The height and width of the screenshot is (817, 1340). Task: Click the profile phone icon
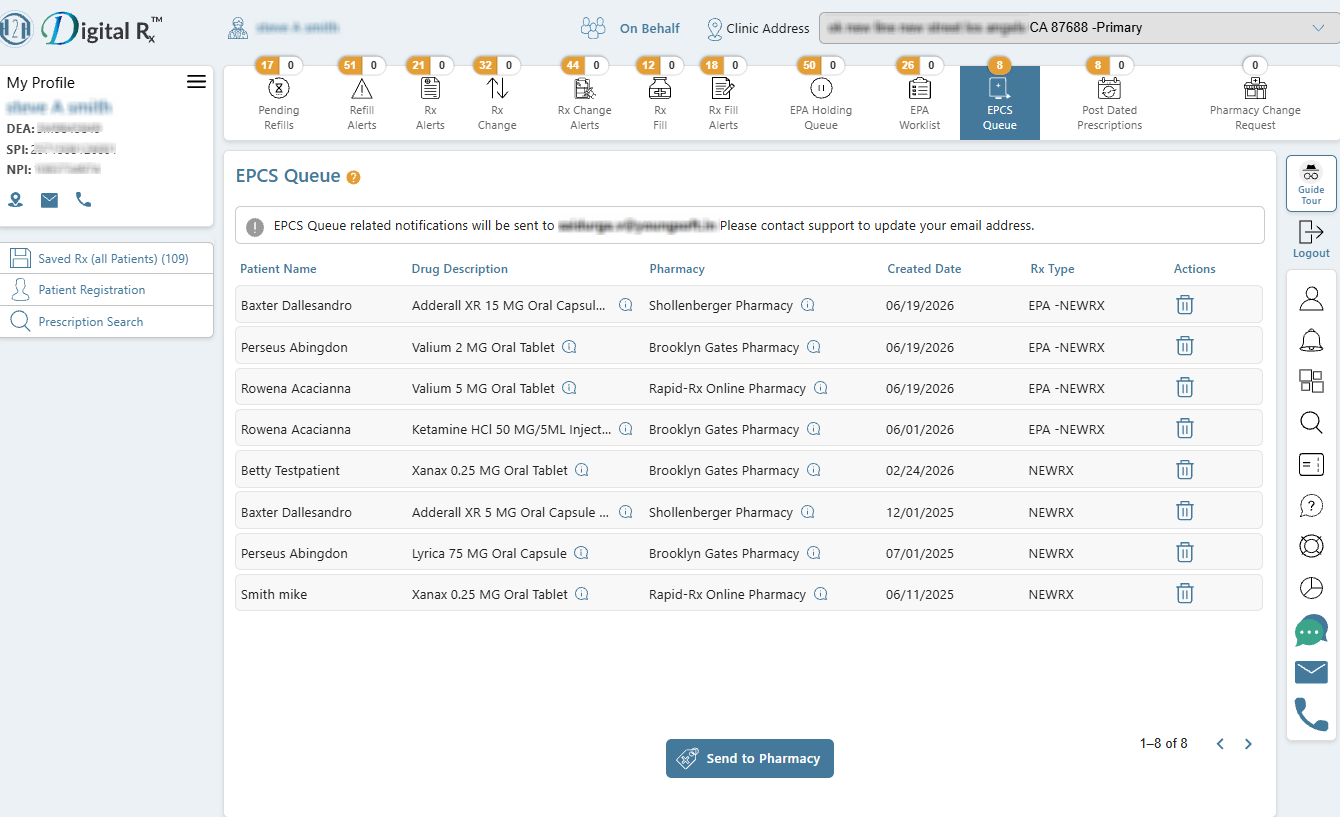(x=83, y=200)
